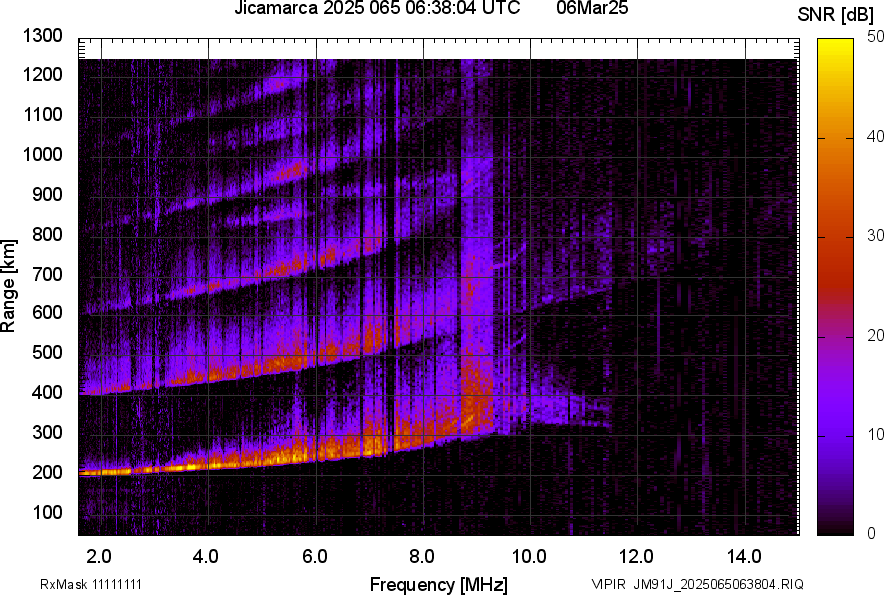Image resolution: width=884 pixels, height=595 pixels.
Task: Click the 'Frequency [MHz]' axis label
Action: (439, 584)
